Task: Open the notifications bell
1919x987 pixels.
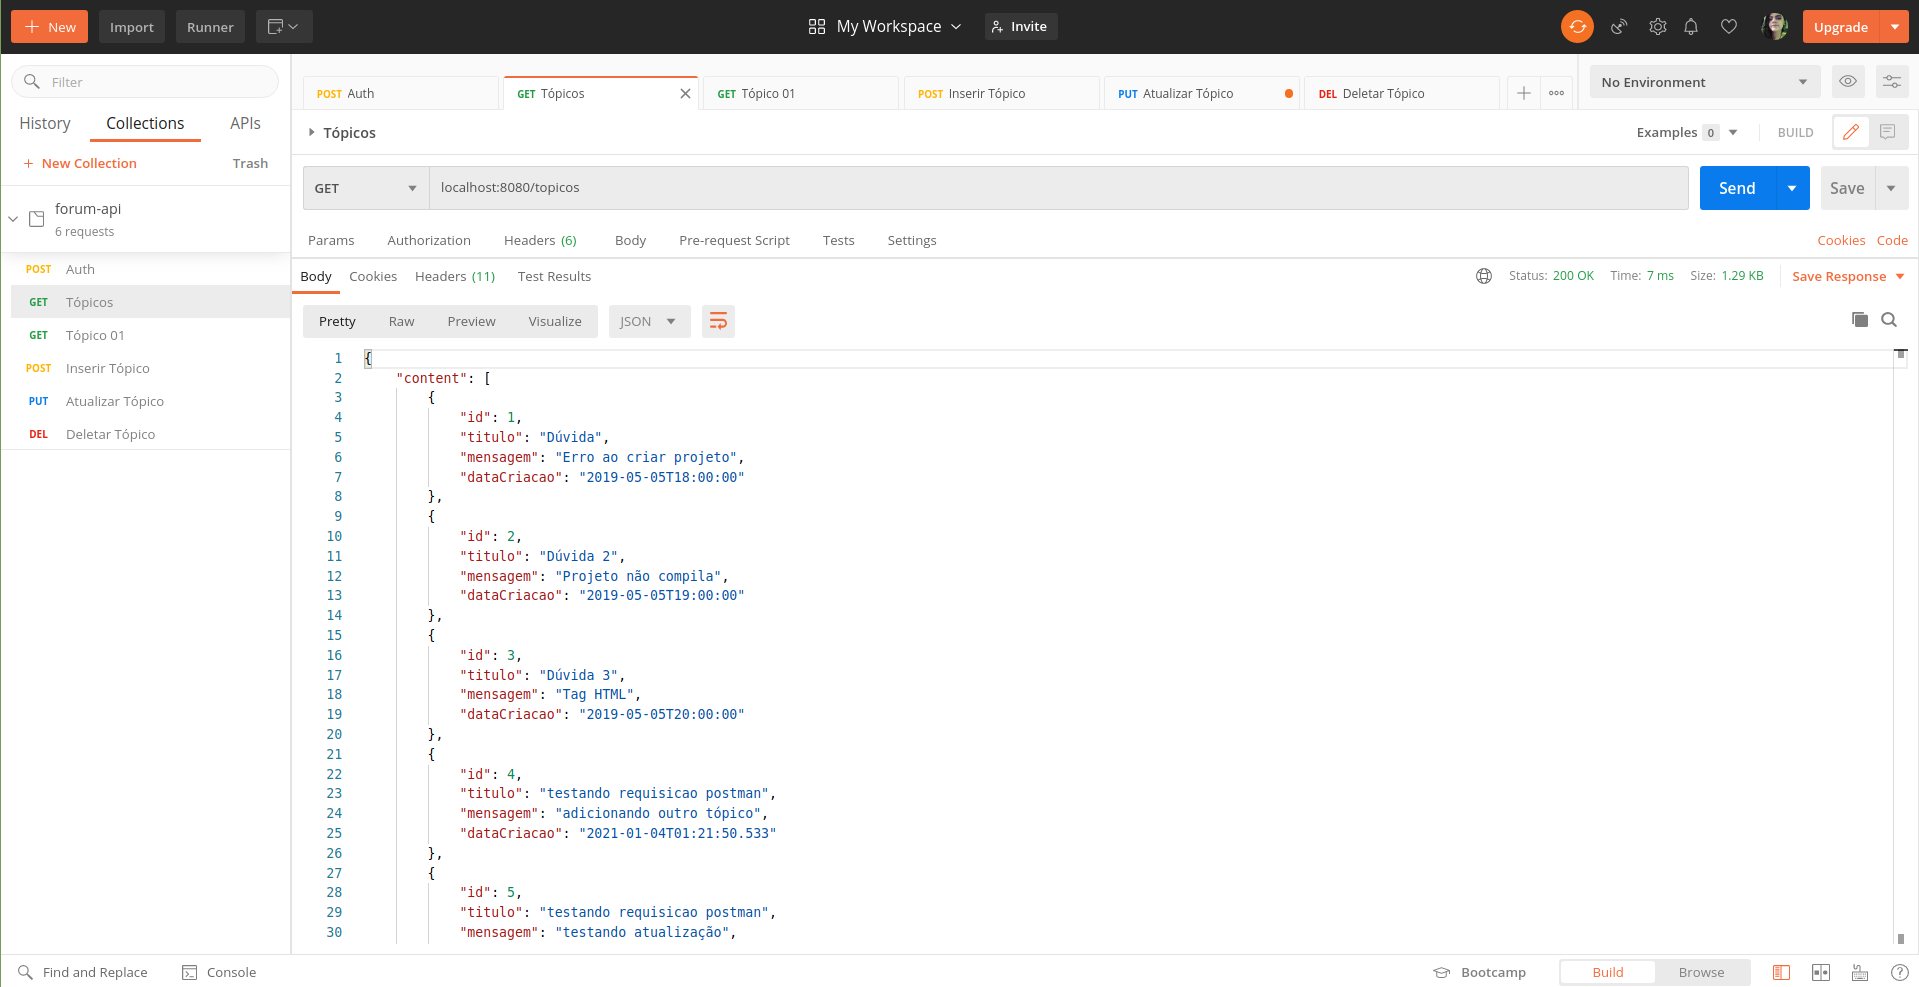Action: [1691, 27]
